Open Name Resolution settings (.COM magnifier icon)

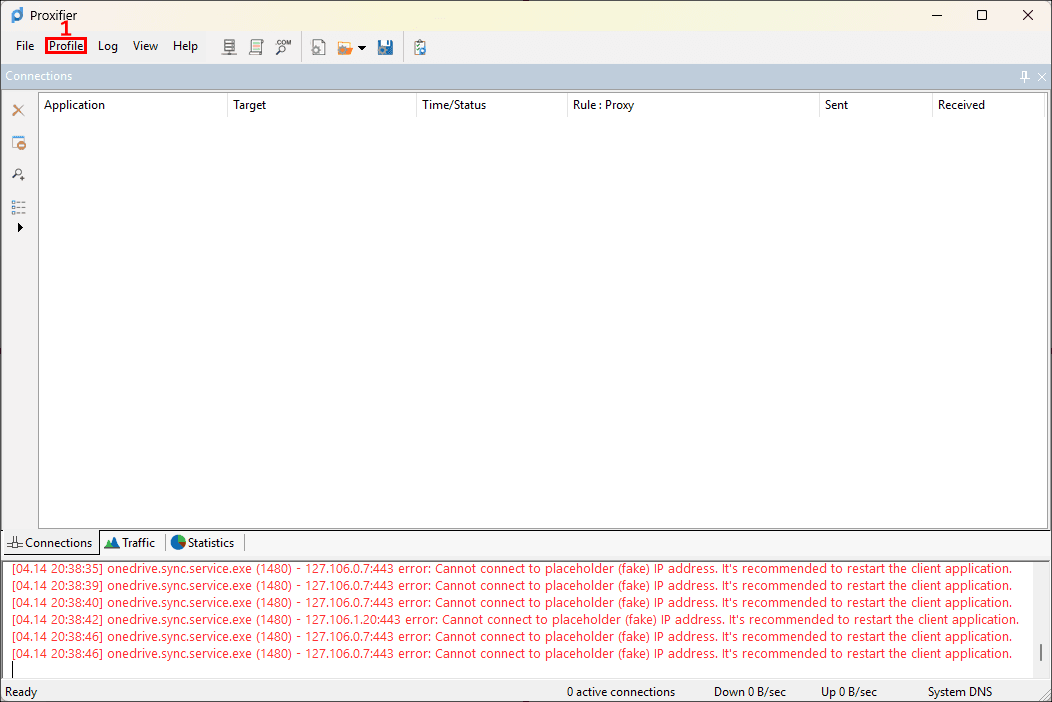pos(283,47)
